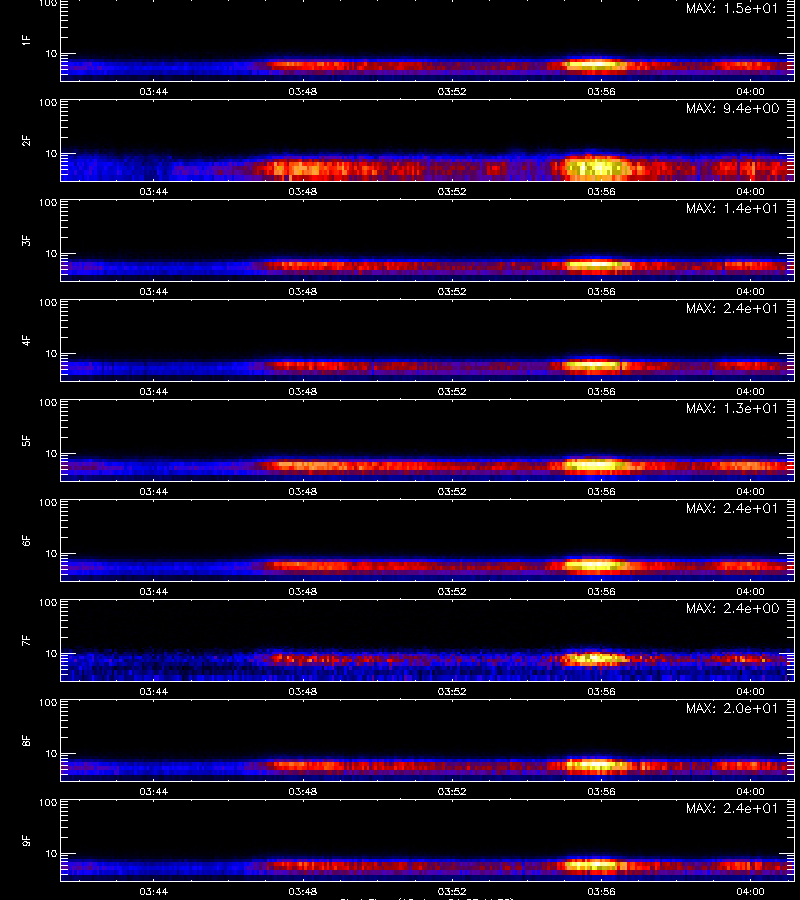
Task: Click the yellow burst near 03:56 in panel 4F
Action: click(593, 365)
